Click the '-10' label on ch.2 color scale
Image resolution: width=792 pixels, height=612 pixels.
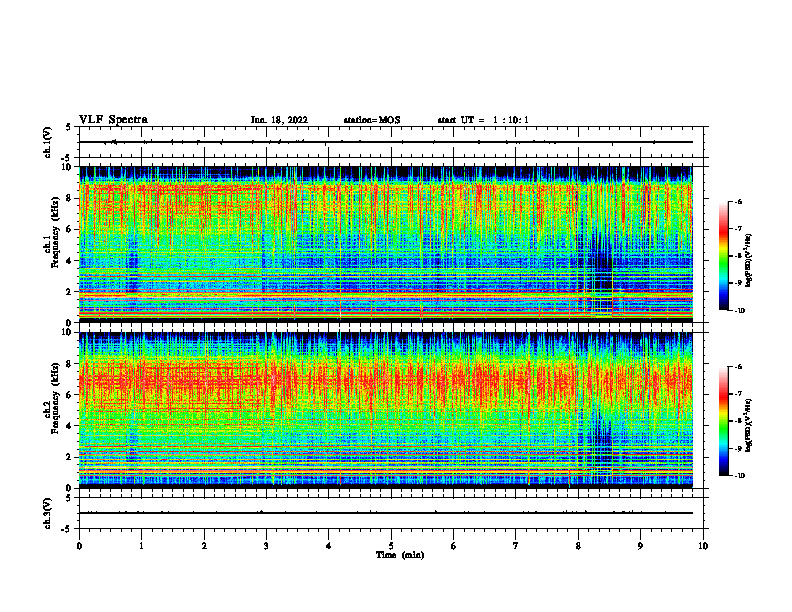point(739,476)
